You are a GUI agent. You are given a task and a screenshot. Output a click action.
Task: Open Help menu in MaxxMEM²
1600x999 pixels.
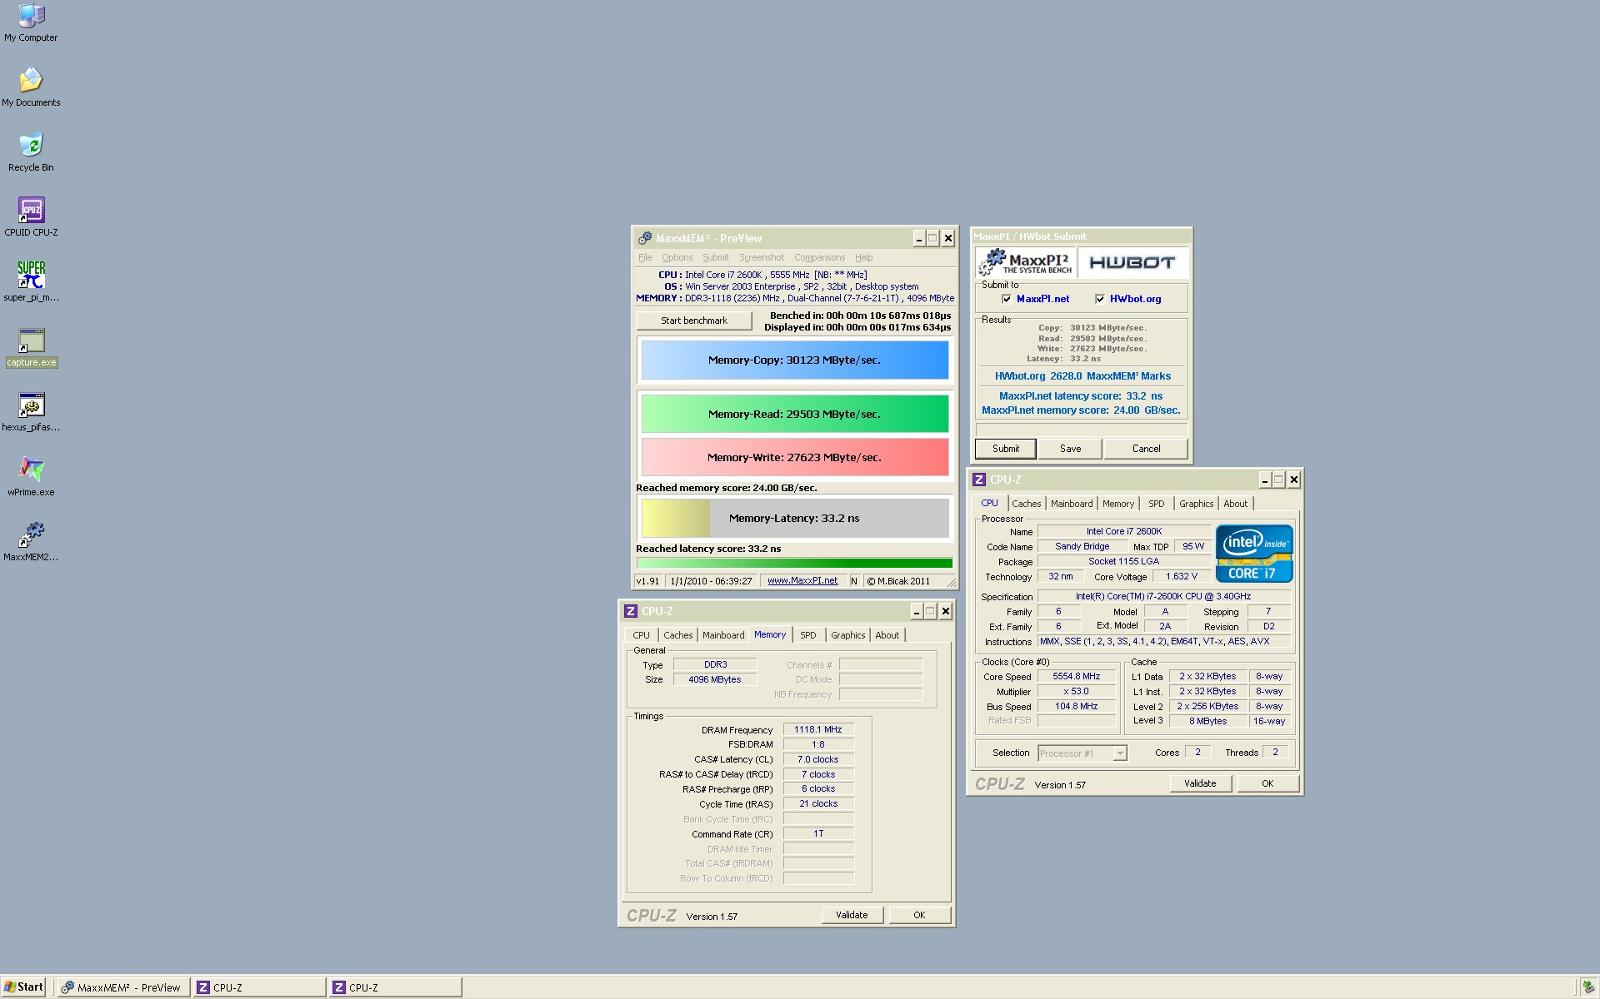[x=864, y=258]
